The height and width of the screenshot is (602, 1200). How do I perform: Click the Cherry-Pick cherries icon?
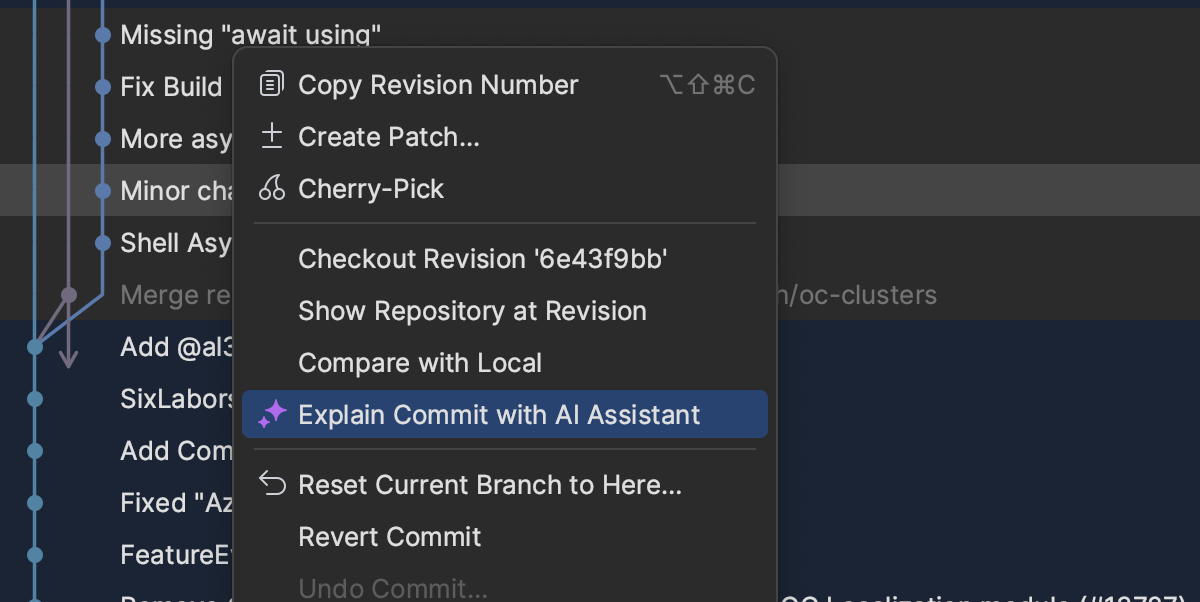point(271,189)
